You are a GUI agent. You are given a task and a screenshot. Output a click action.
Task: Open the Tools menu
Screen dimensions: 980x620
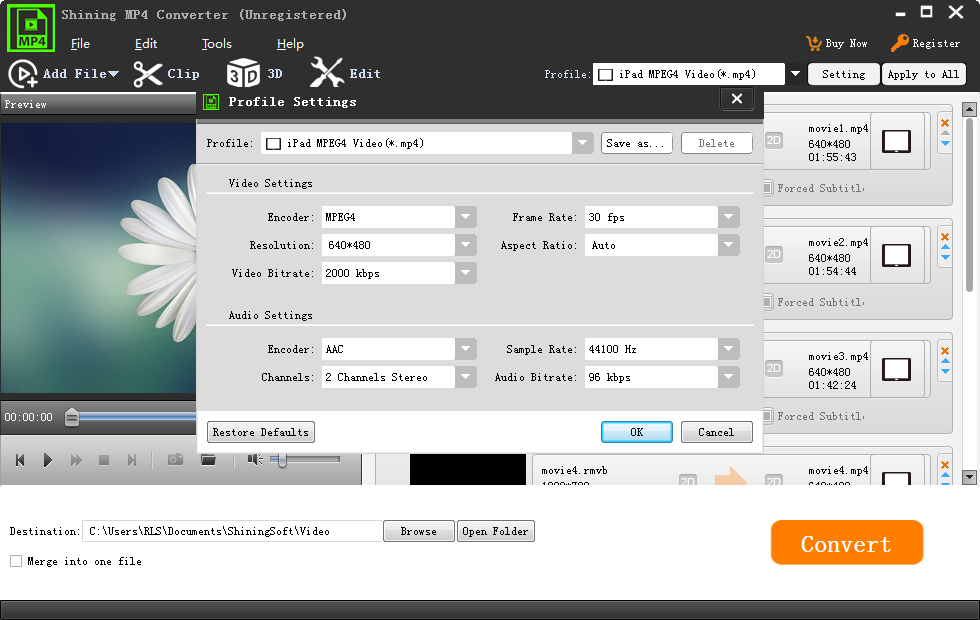pyautogui.click(x=216, y=44)
